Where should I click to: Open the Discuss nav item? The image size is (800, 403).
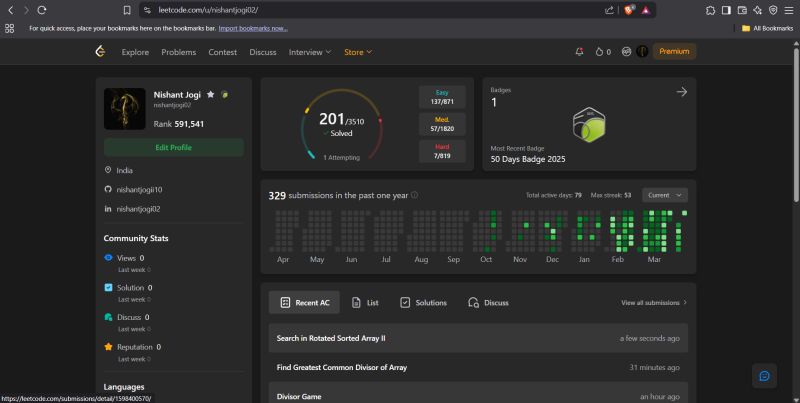[263, 52]
